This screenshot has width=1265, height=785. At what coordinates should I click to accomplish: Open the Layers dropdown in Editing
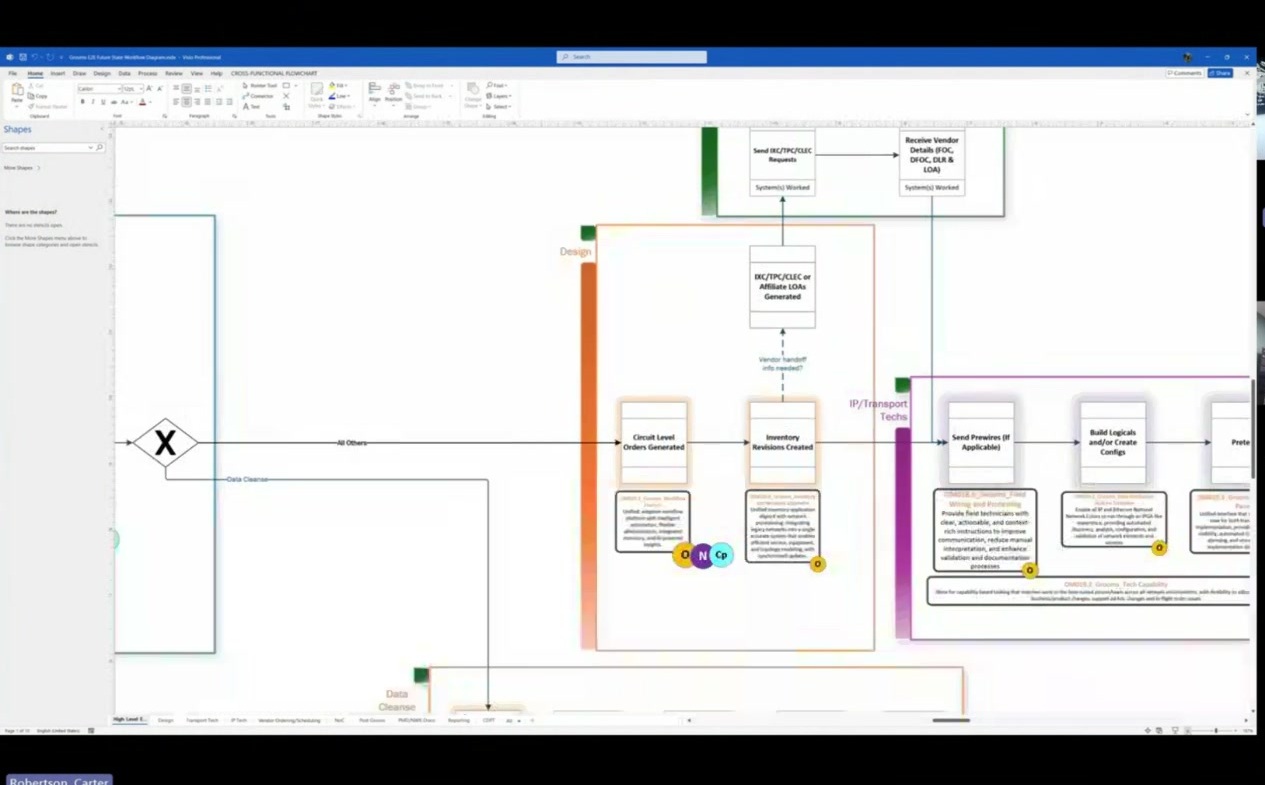498,96
